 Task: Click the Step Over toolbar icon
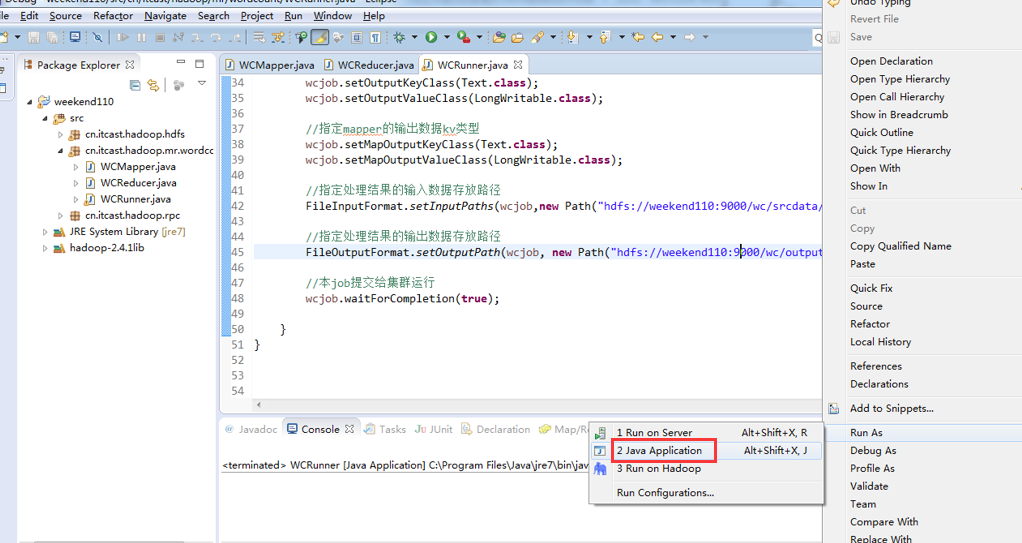[216, 38]
